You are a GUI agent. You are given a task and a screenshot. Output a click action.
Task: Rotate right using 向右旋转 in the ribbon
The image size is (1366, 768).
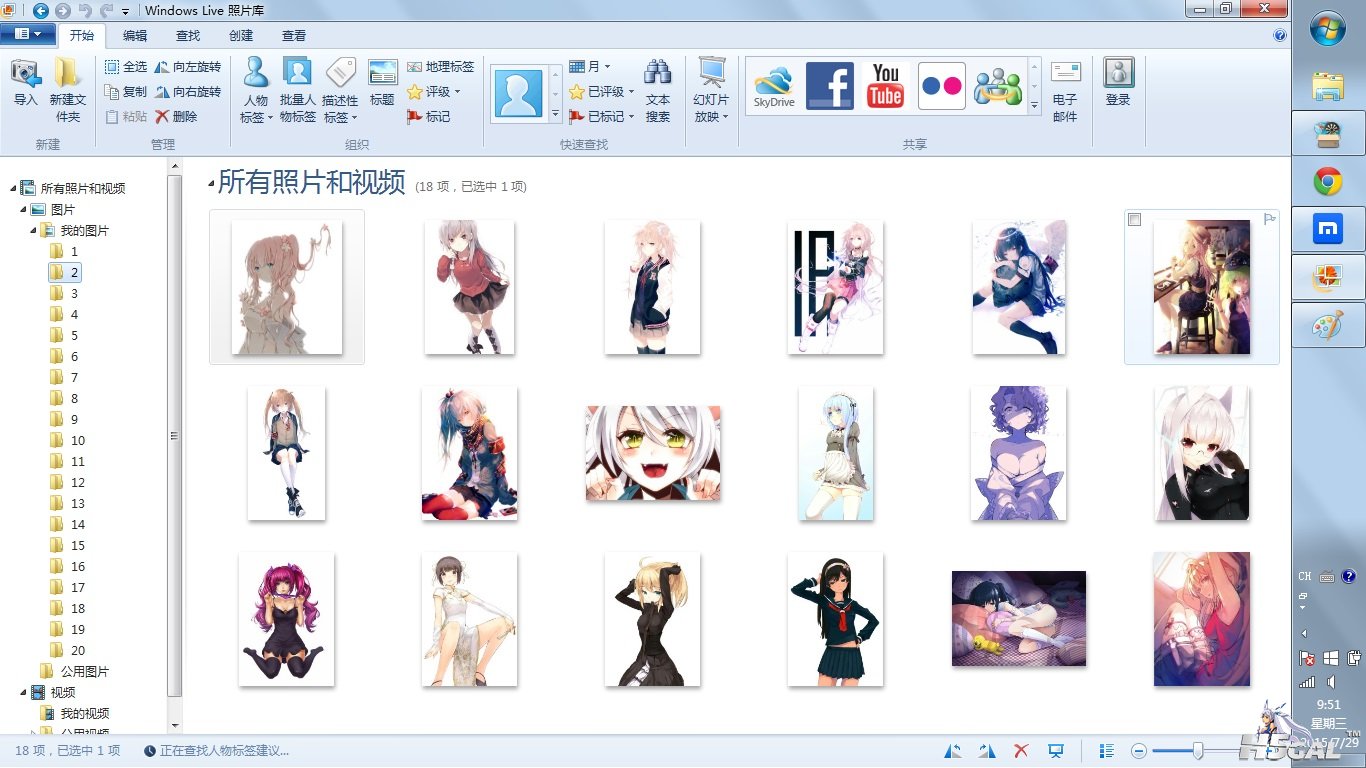click(187, 92)
